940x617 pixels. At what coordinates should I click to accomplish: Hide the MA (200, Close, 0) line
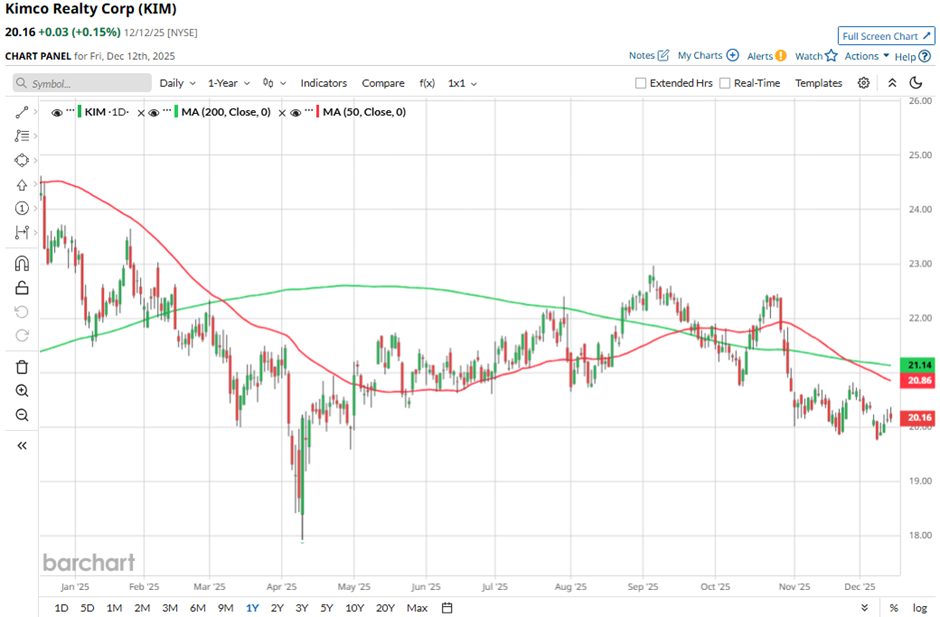pos(154,113)
